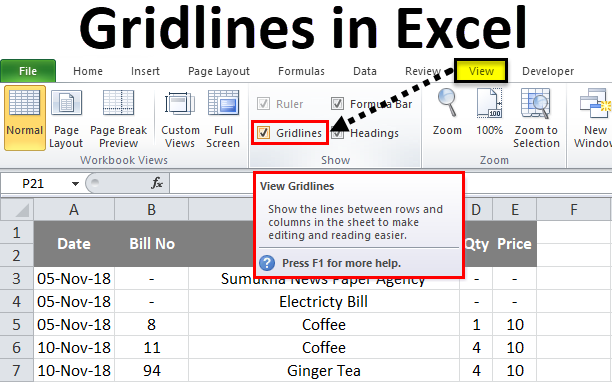This screenshot has width=612, height=382.
Task: Uncheck the Gridlines checkbox
Action: pyautogui.click(x=263, y=133)
